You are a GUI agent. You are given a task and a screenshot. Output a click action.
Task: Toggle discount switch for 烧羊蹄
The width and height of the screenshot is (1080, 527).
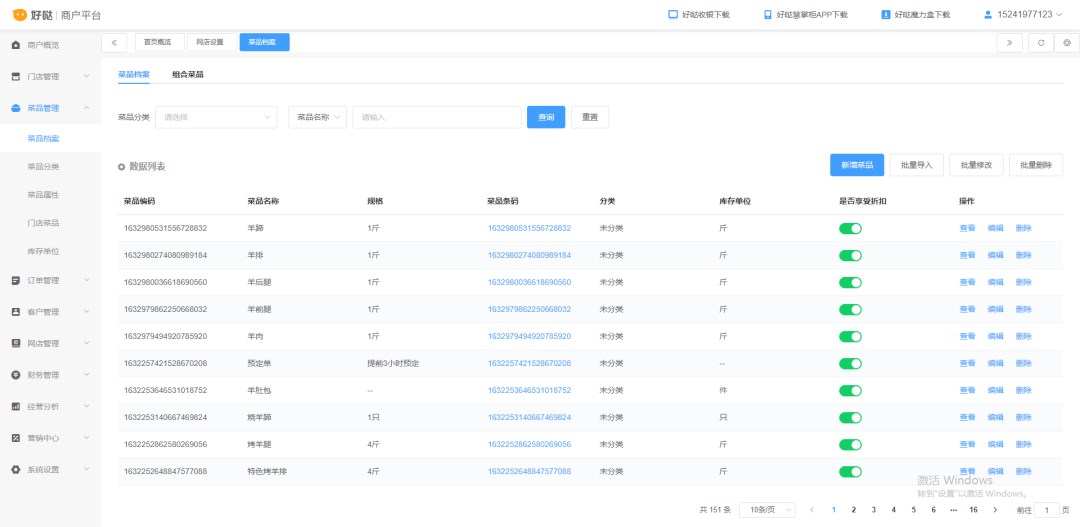tap(850, 417)
